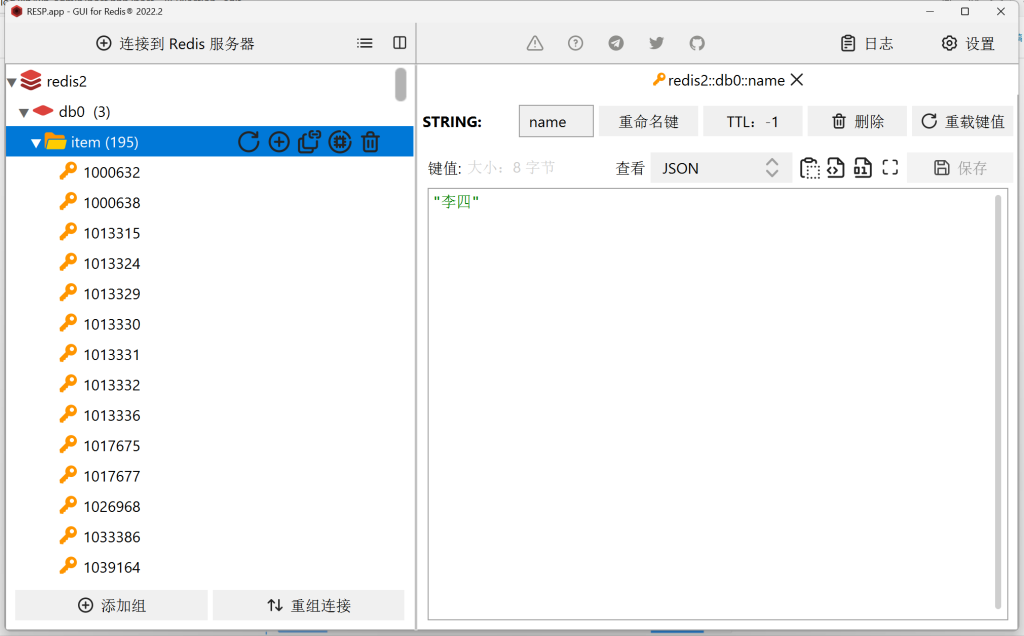Collapse the db0 database node
The width and height of the screenshot is (1024, 636).
(24, 112)
